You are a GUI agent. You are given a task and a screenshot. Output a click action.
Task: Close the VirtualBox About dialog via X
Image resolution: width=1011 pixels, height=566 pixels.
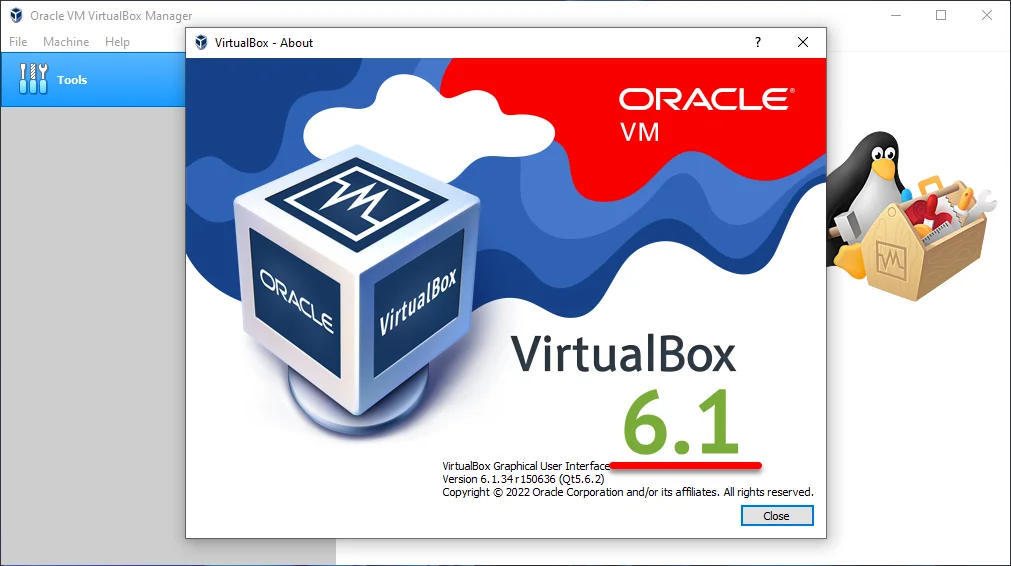point(803,43)
